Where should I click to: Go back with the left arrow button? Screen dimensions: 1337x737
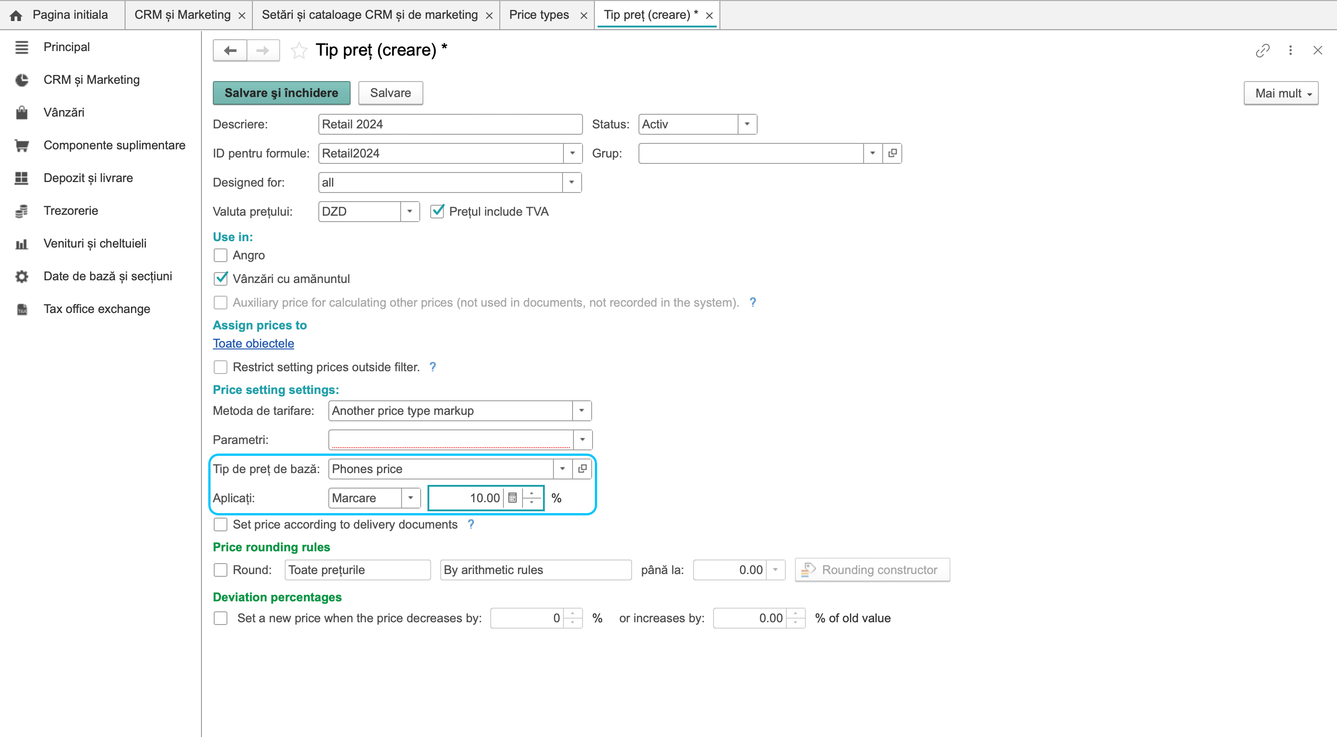pos(230,50)
